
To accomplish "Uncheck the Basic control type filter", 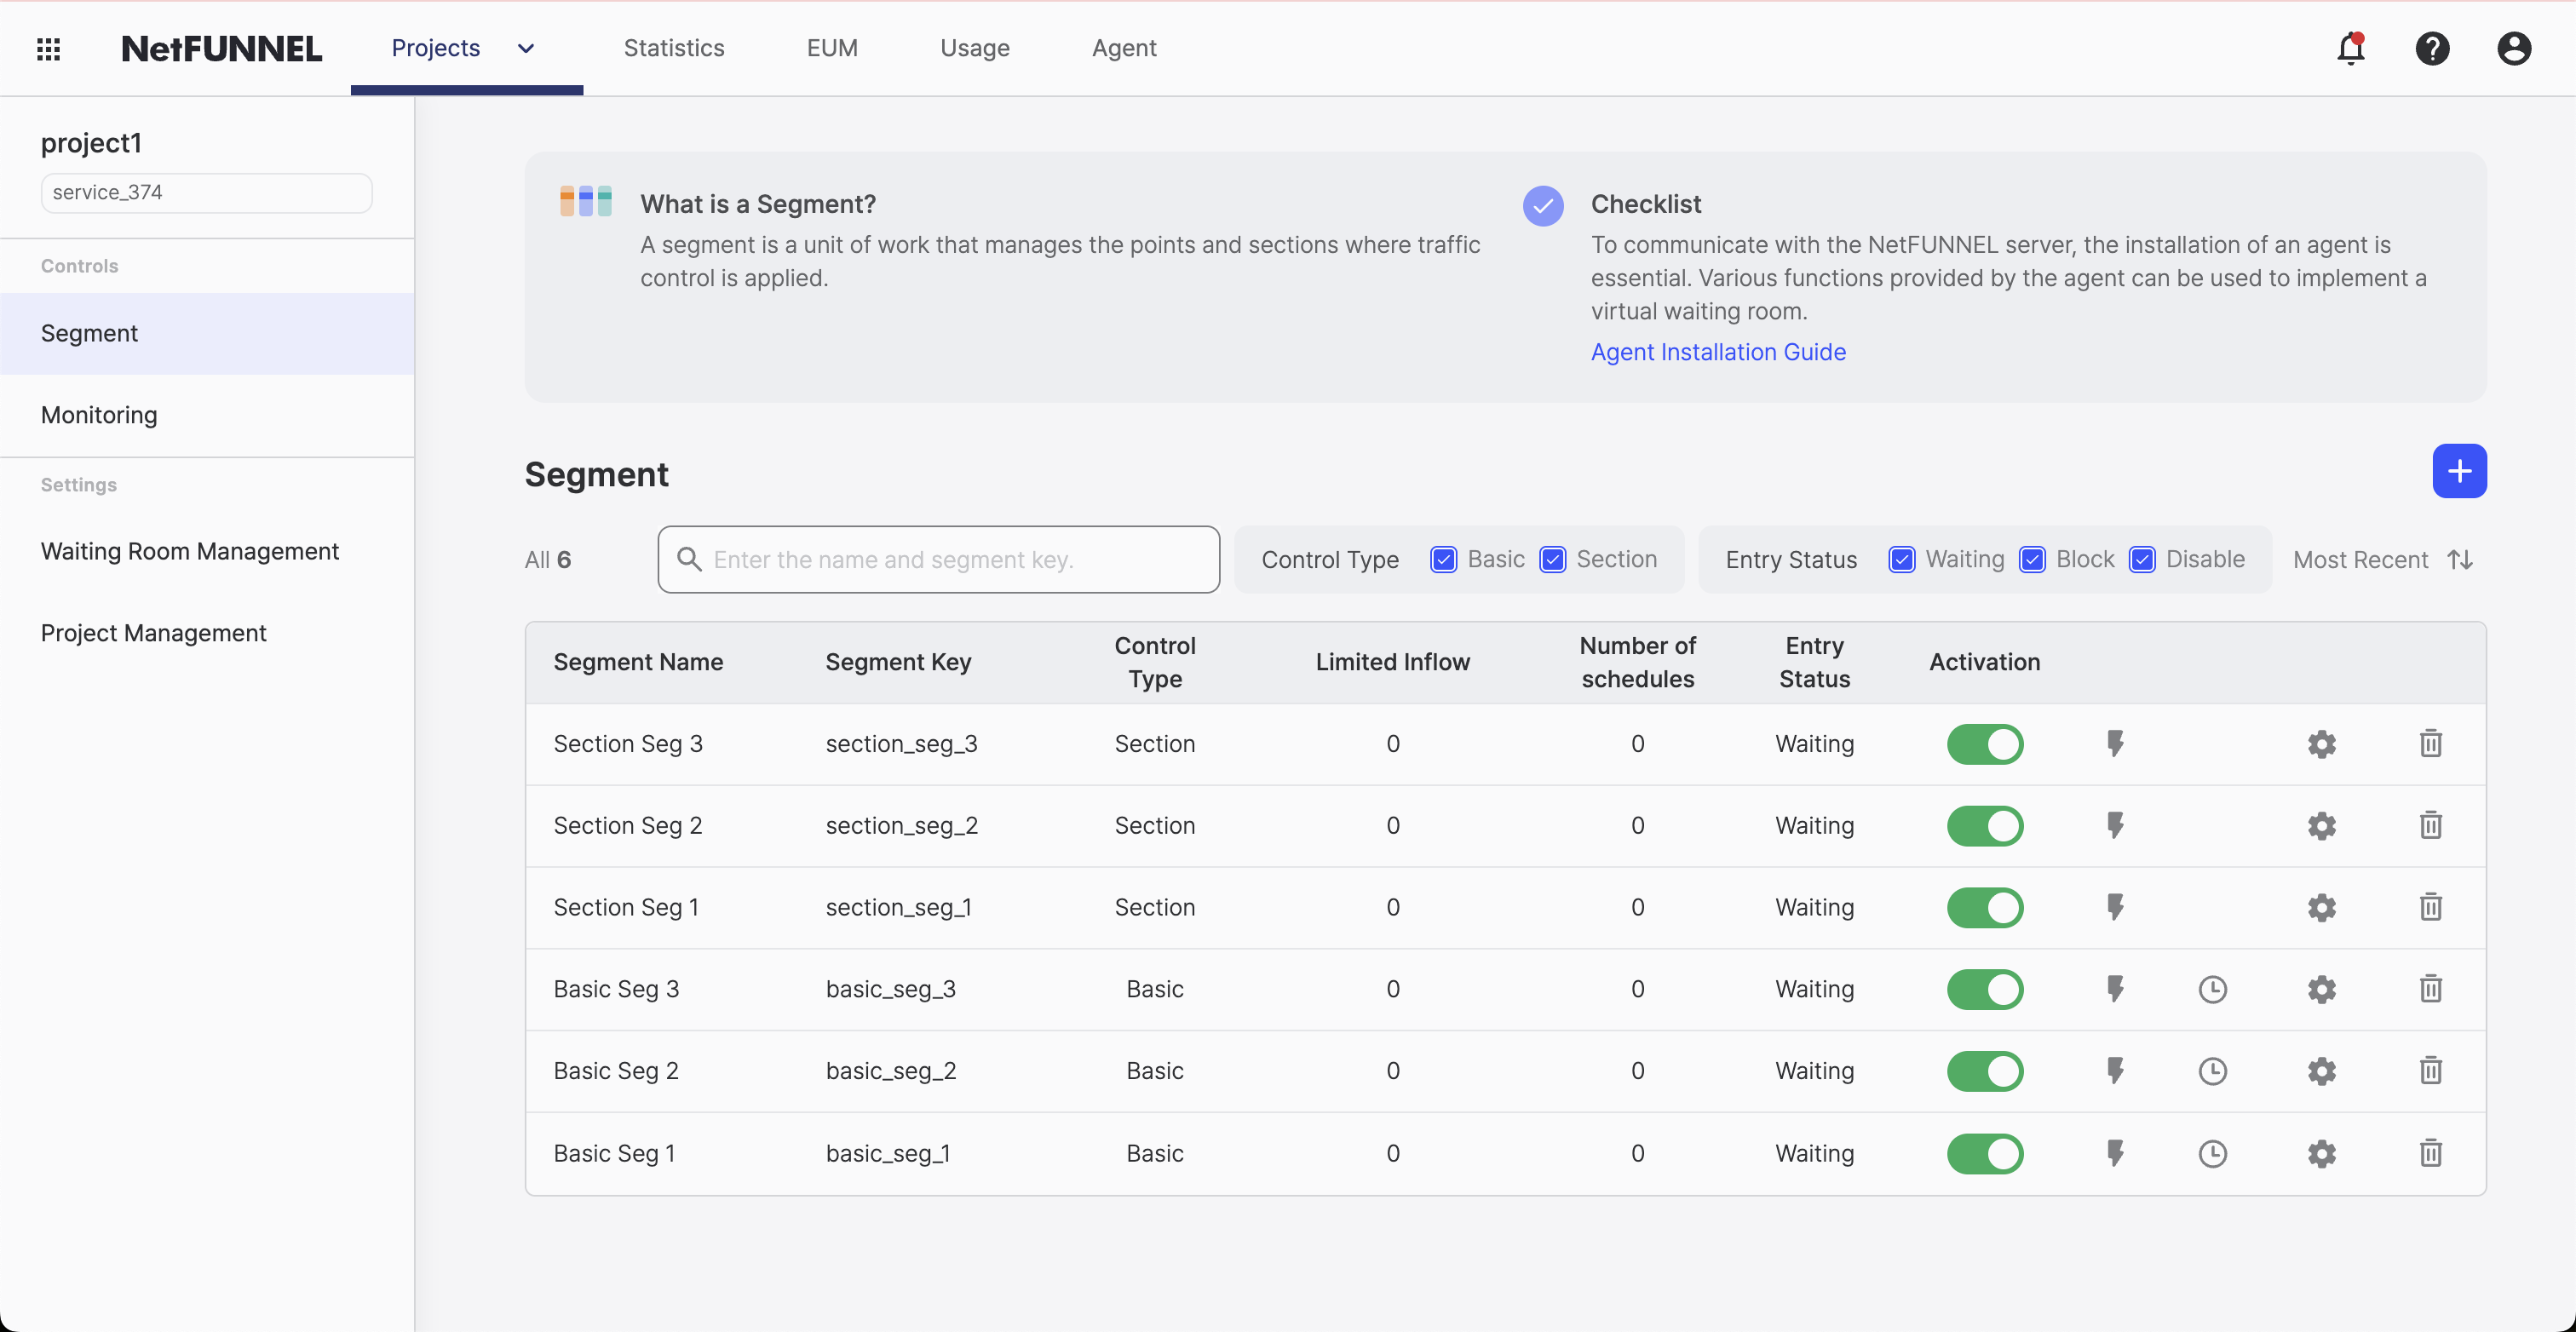I will (1443, 559).
